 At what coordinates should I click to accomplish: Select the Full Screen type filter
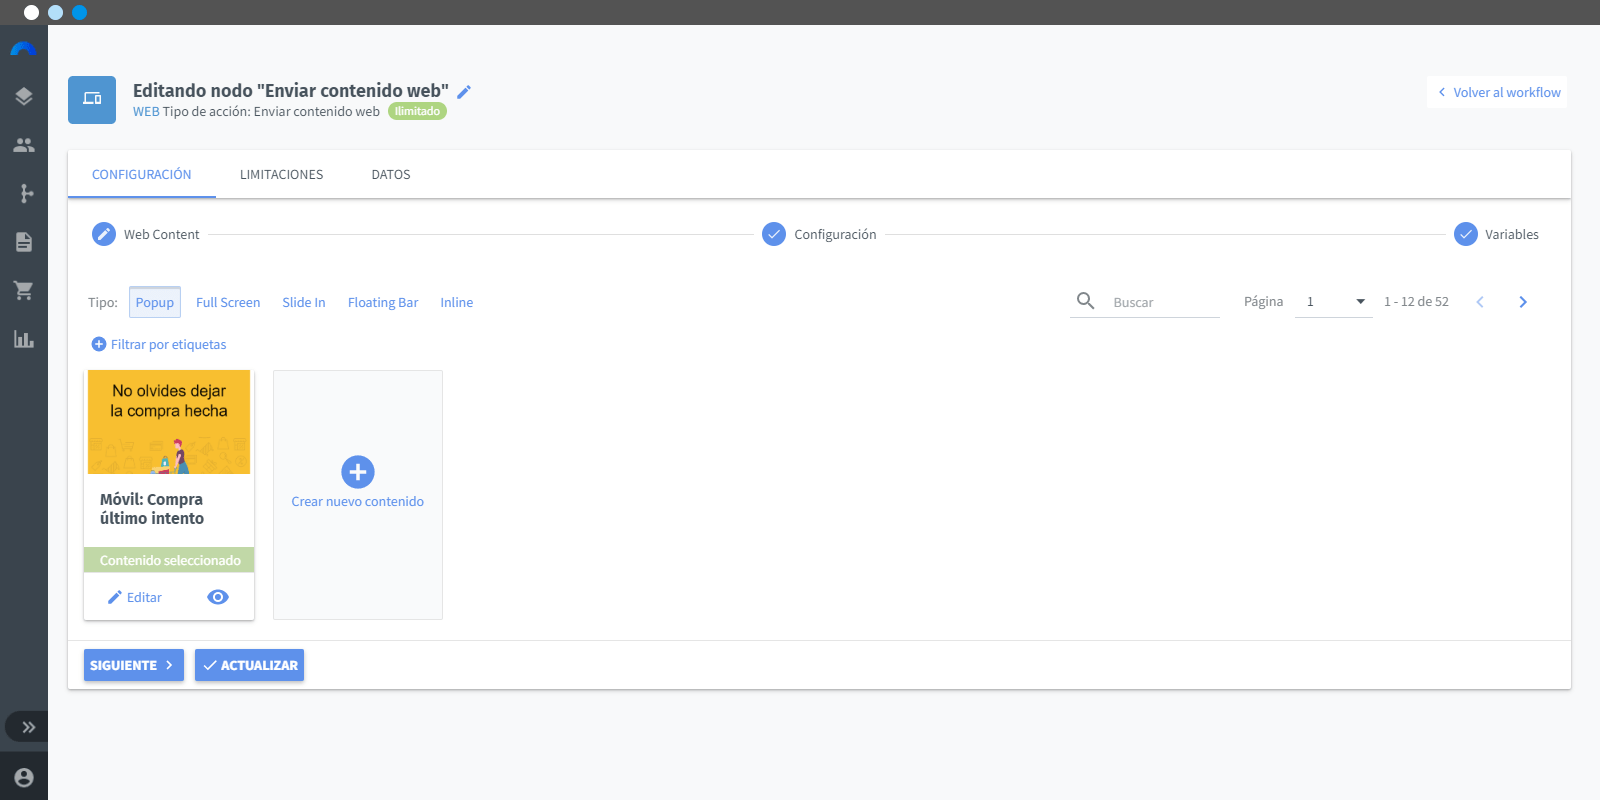[228, 302]
